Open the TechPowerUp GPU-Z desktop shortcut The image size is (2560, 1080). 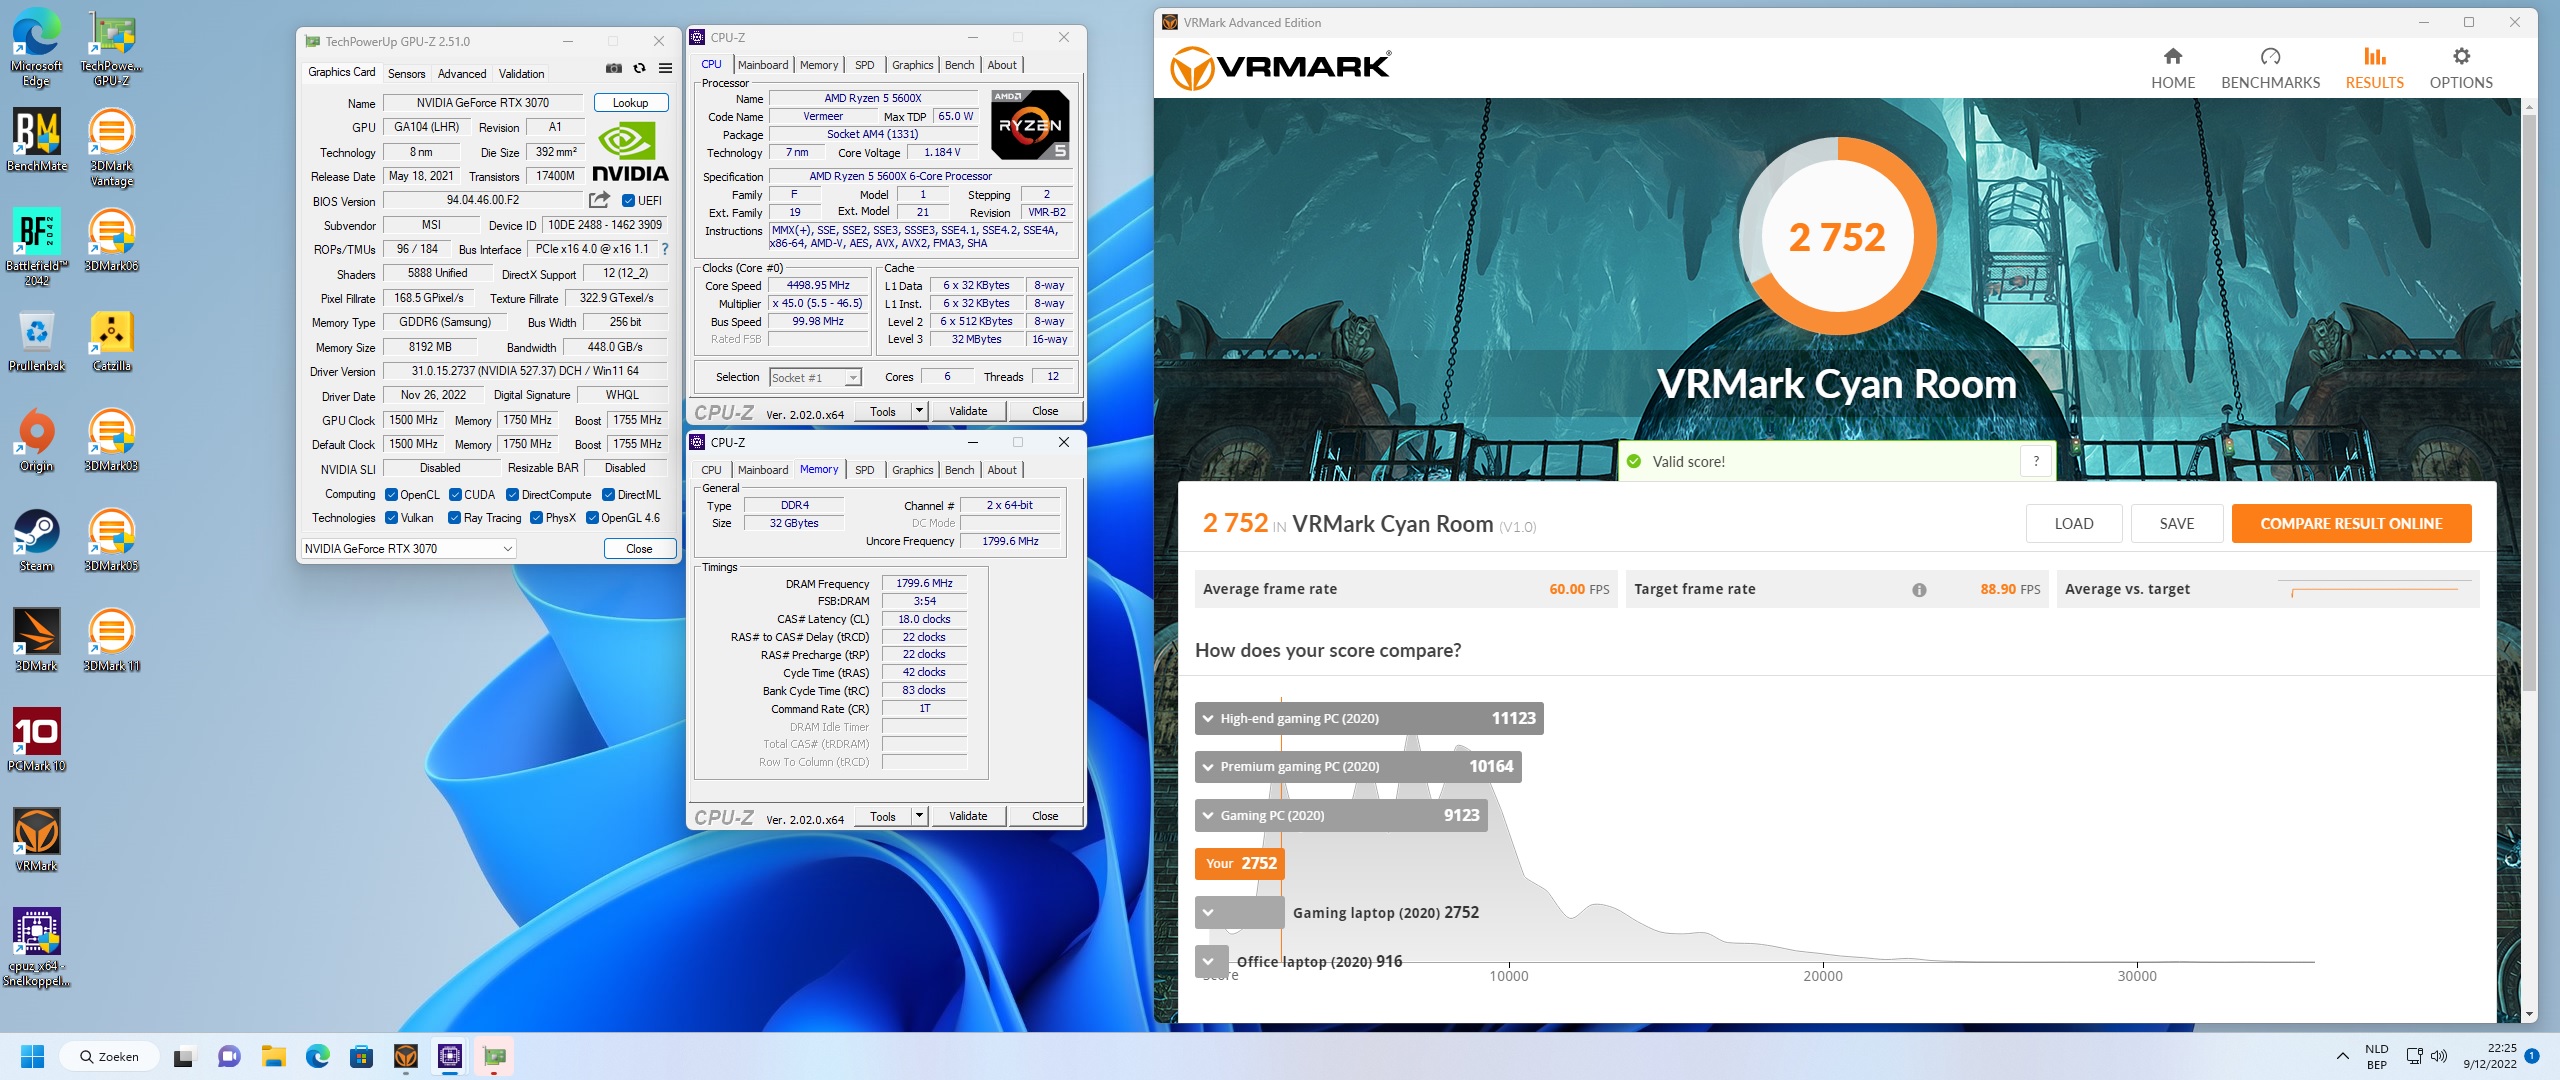(x=112, y=48)
